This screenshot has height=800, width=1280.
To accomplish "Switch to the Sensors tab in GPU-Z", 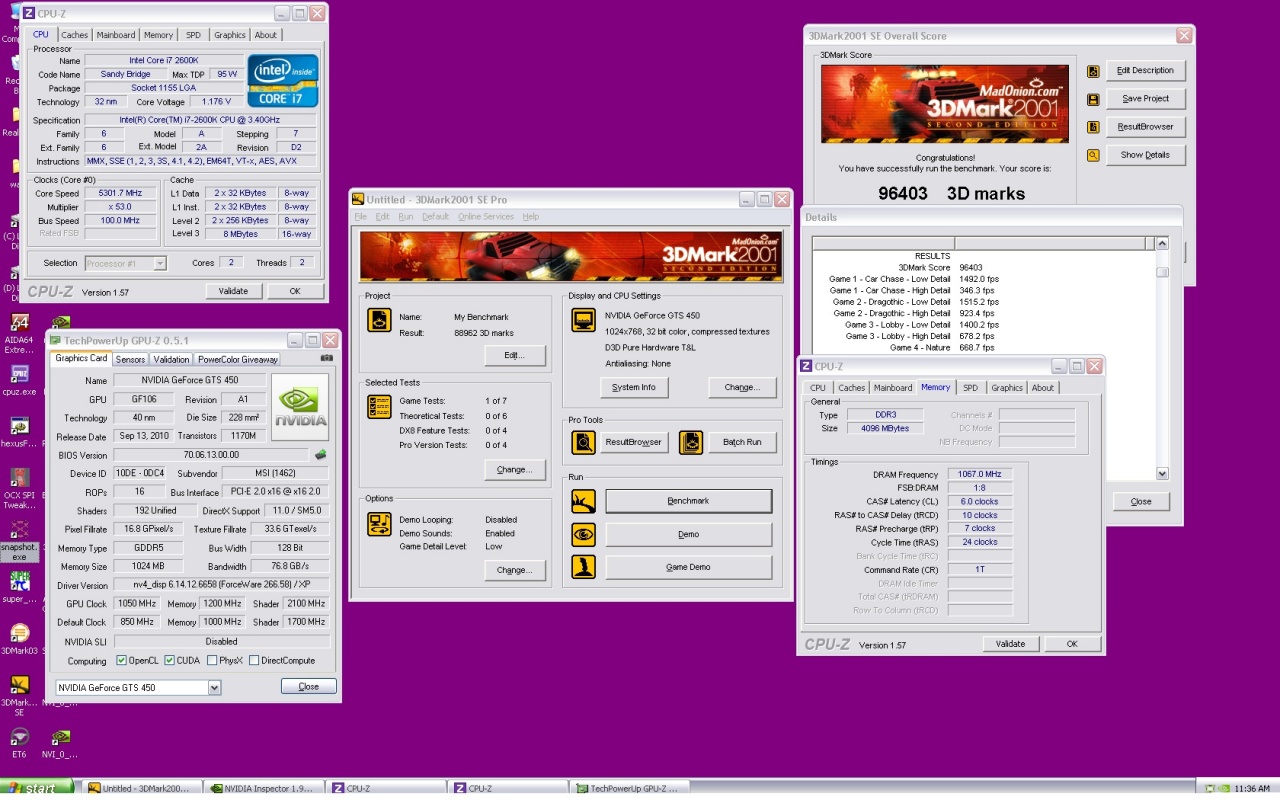I will 130,359.
